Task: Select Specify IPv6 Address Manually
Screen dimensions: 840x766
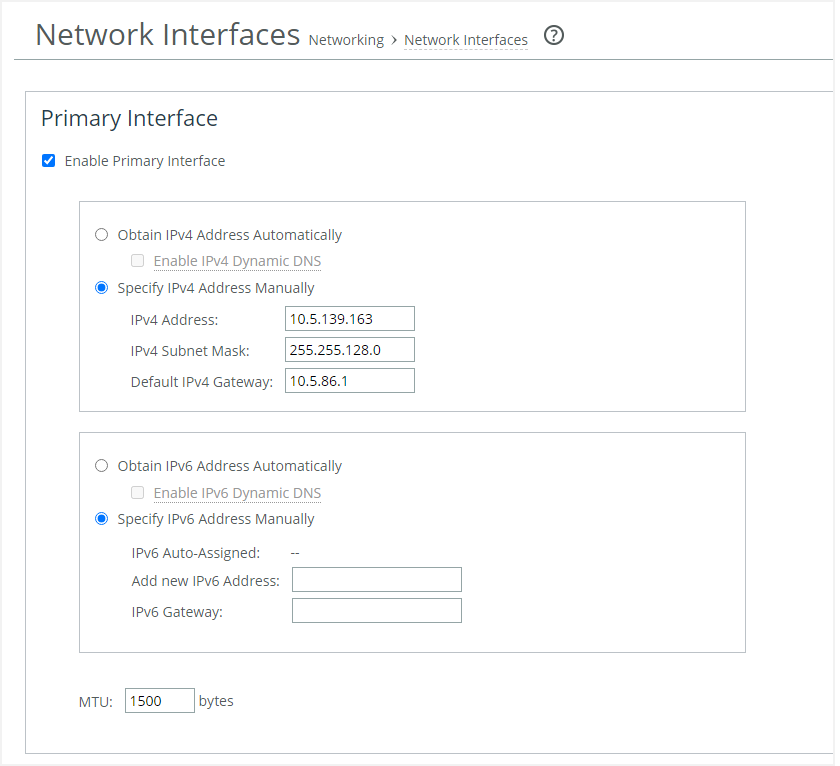Action: click(101, 519)
